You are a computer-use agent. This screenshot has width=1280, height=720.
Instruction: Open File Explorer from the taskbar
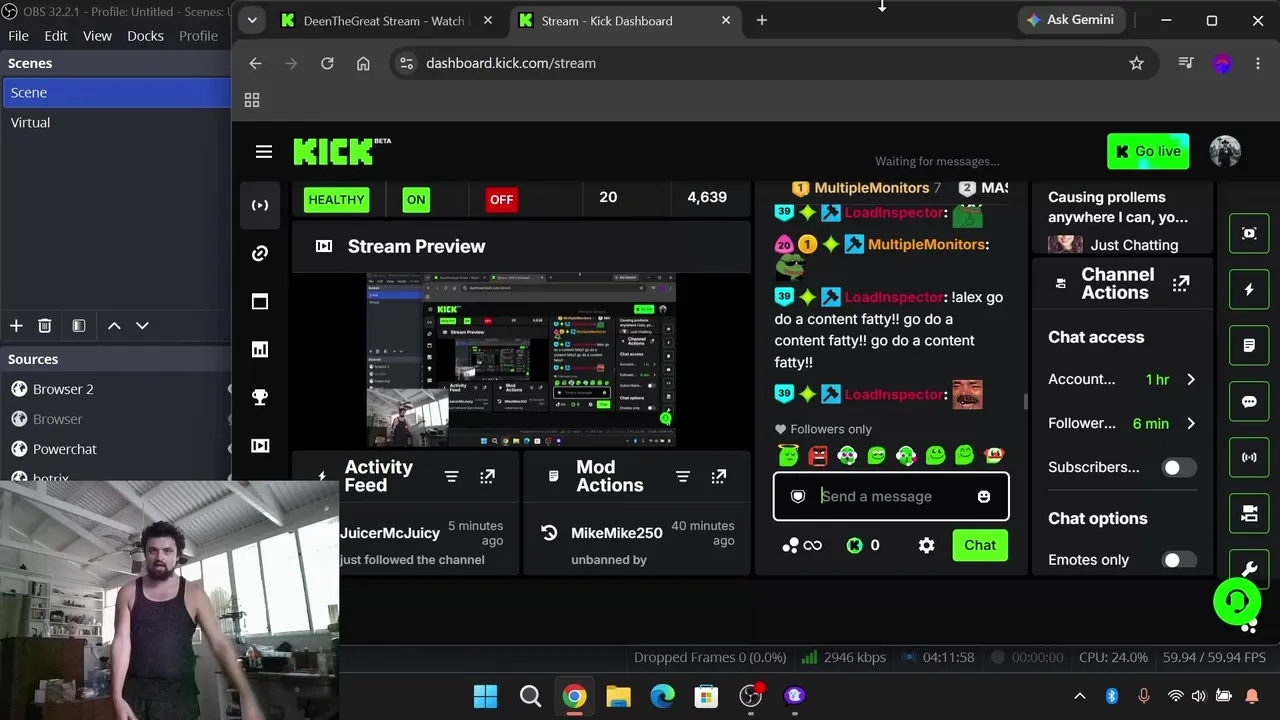[x=618, y=696]
